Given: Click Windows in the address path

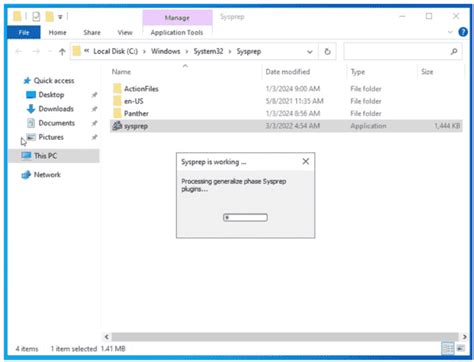Looking at the screenshot, I should (166, 51).
